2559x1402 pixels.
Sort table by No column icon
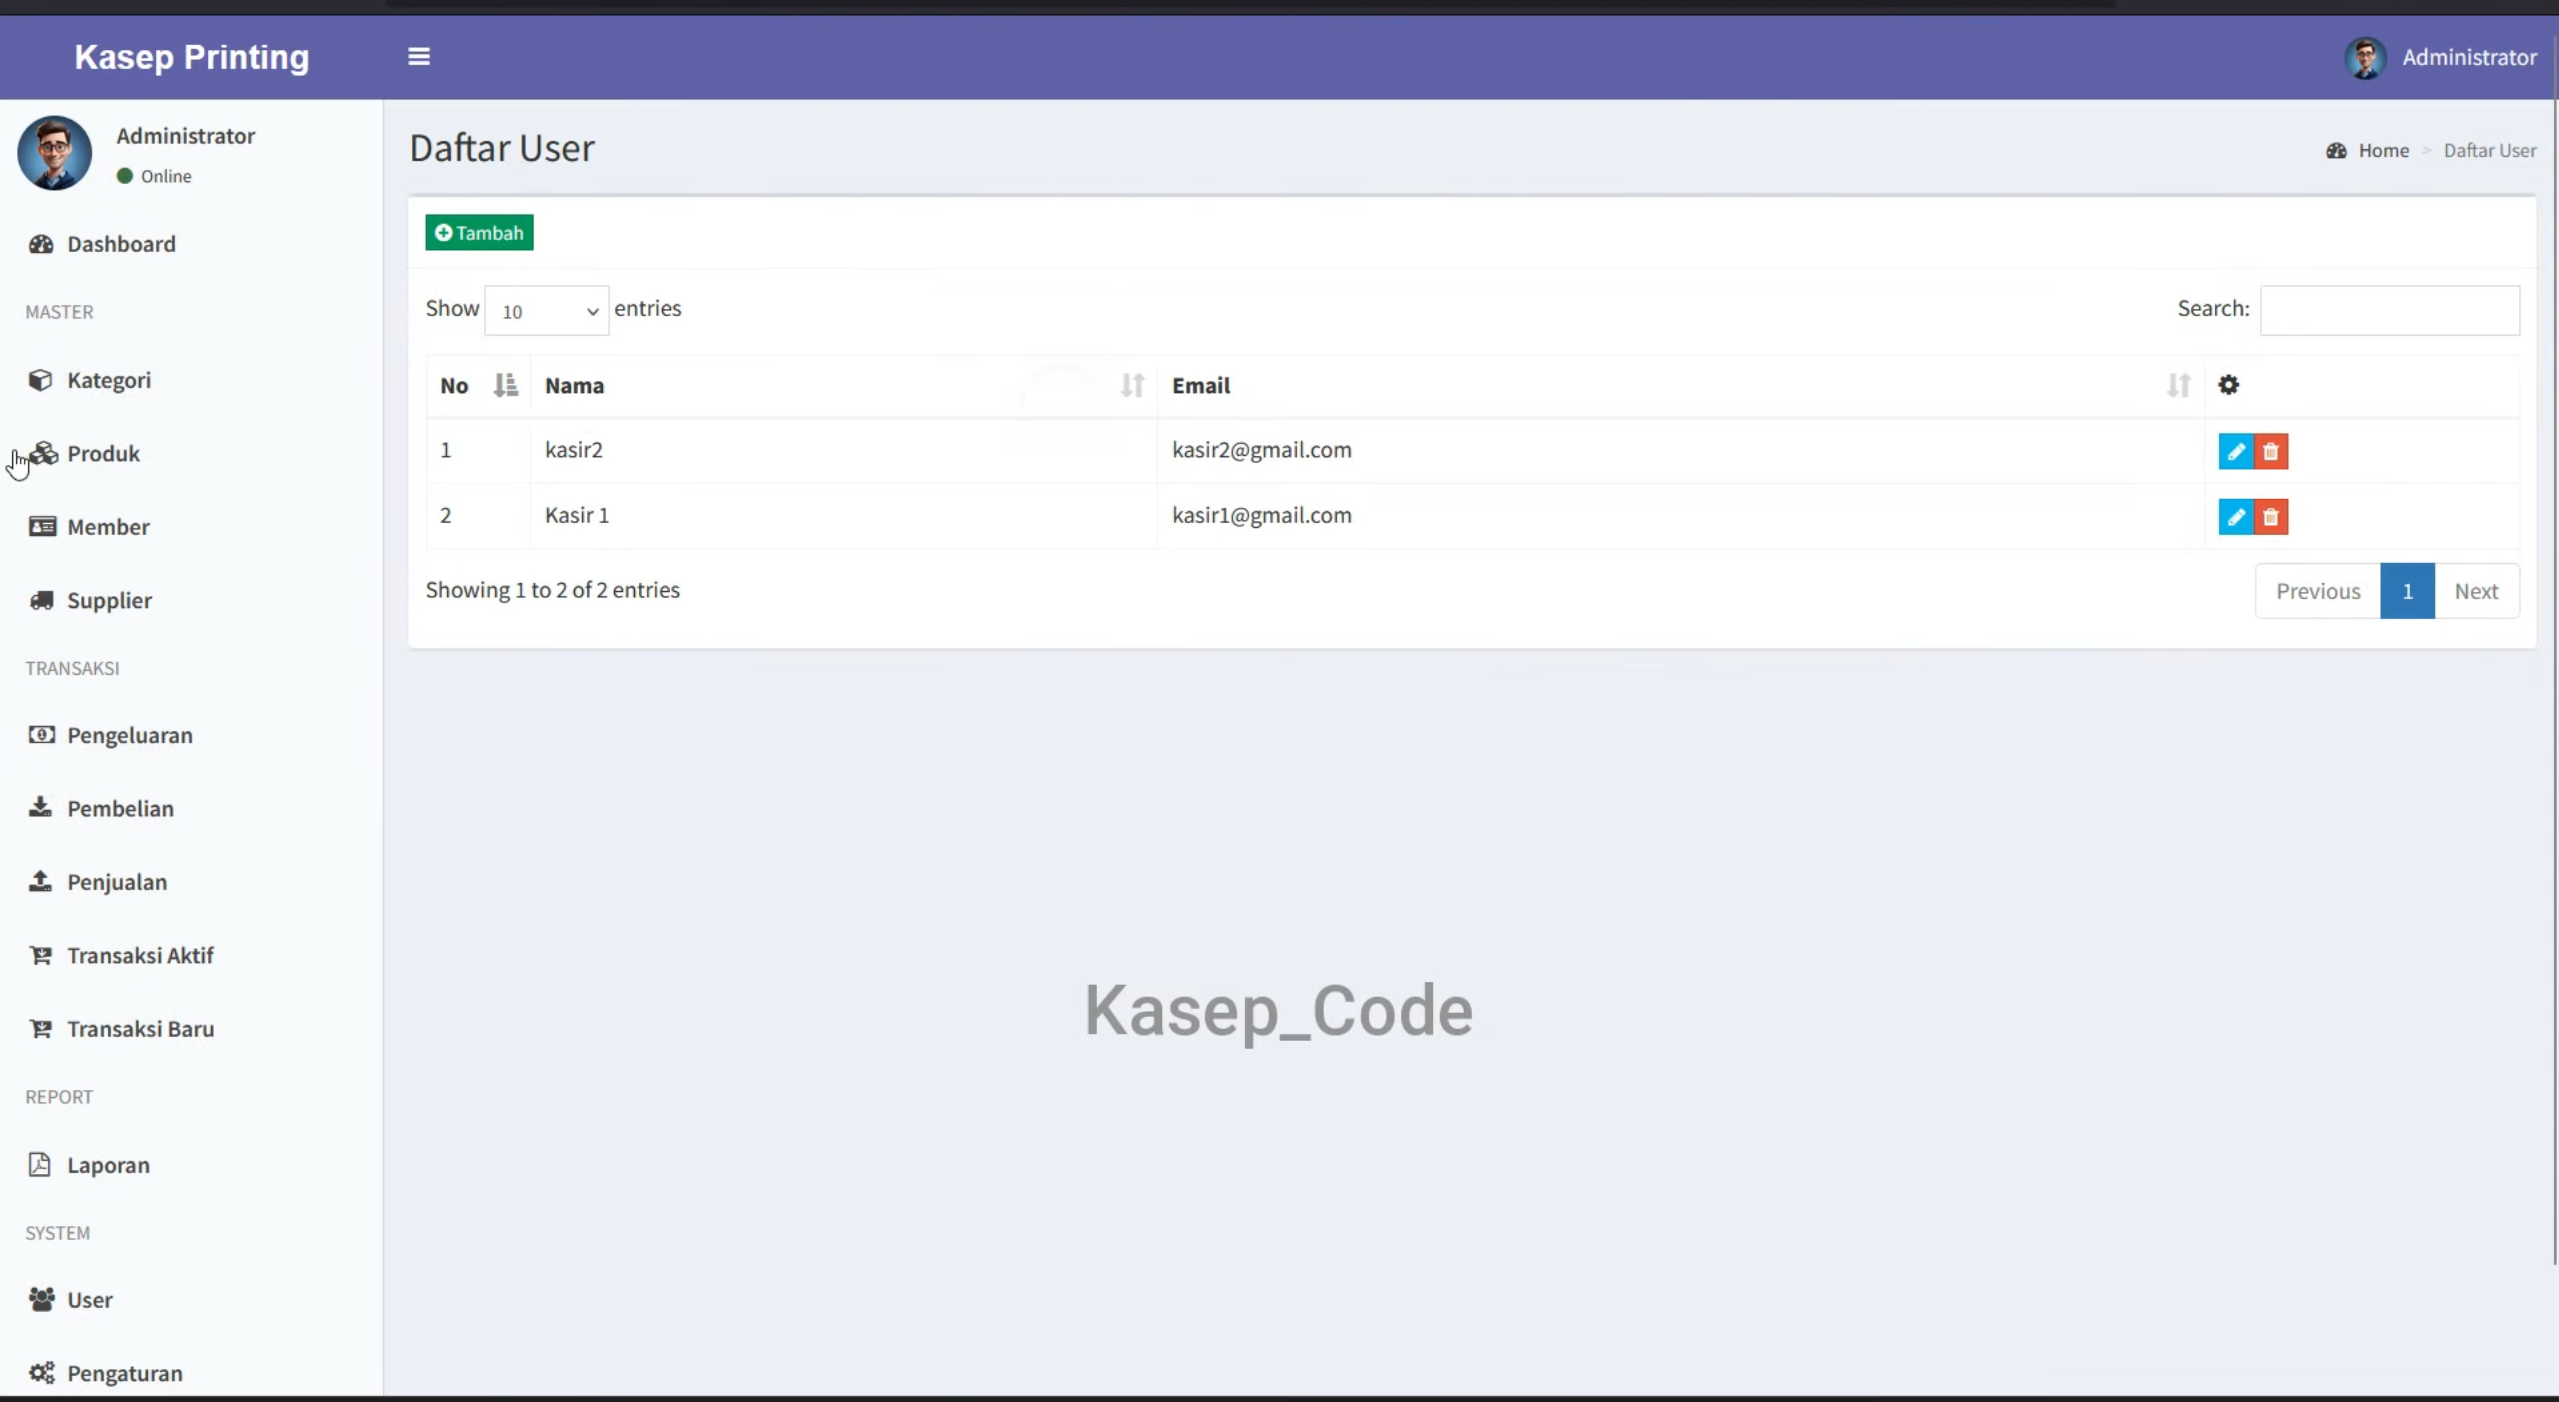click(x=506, y=385)
